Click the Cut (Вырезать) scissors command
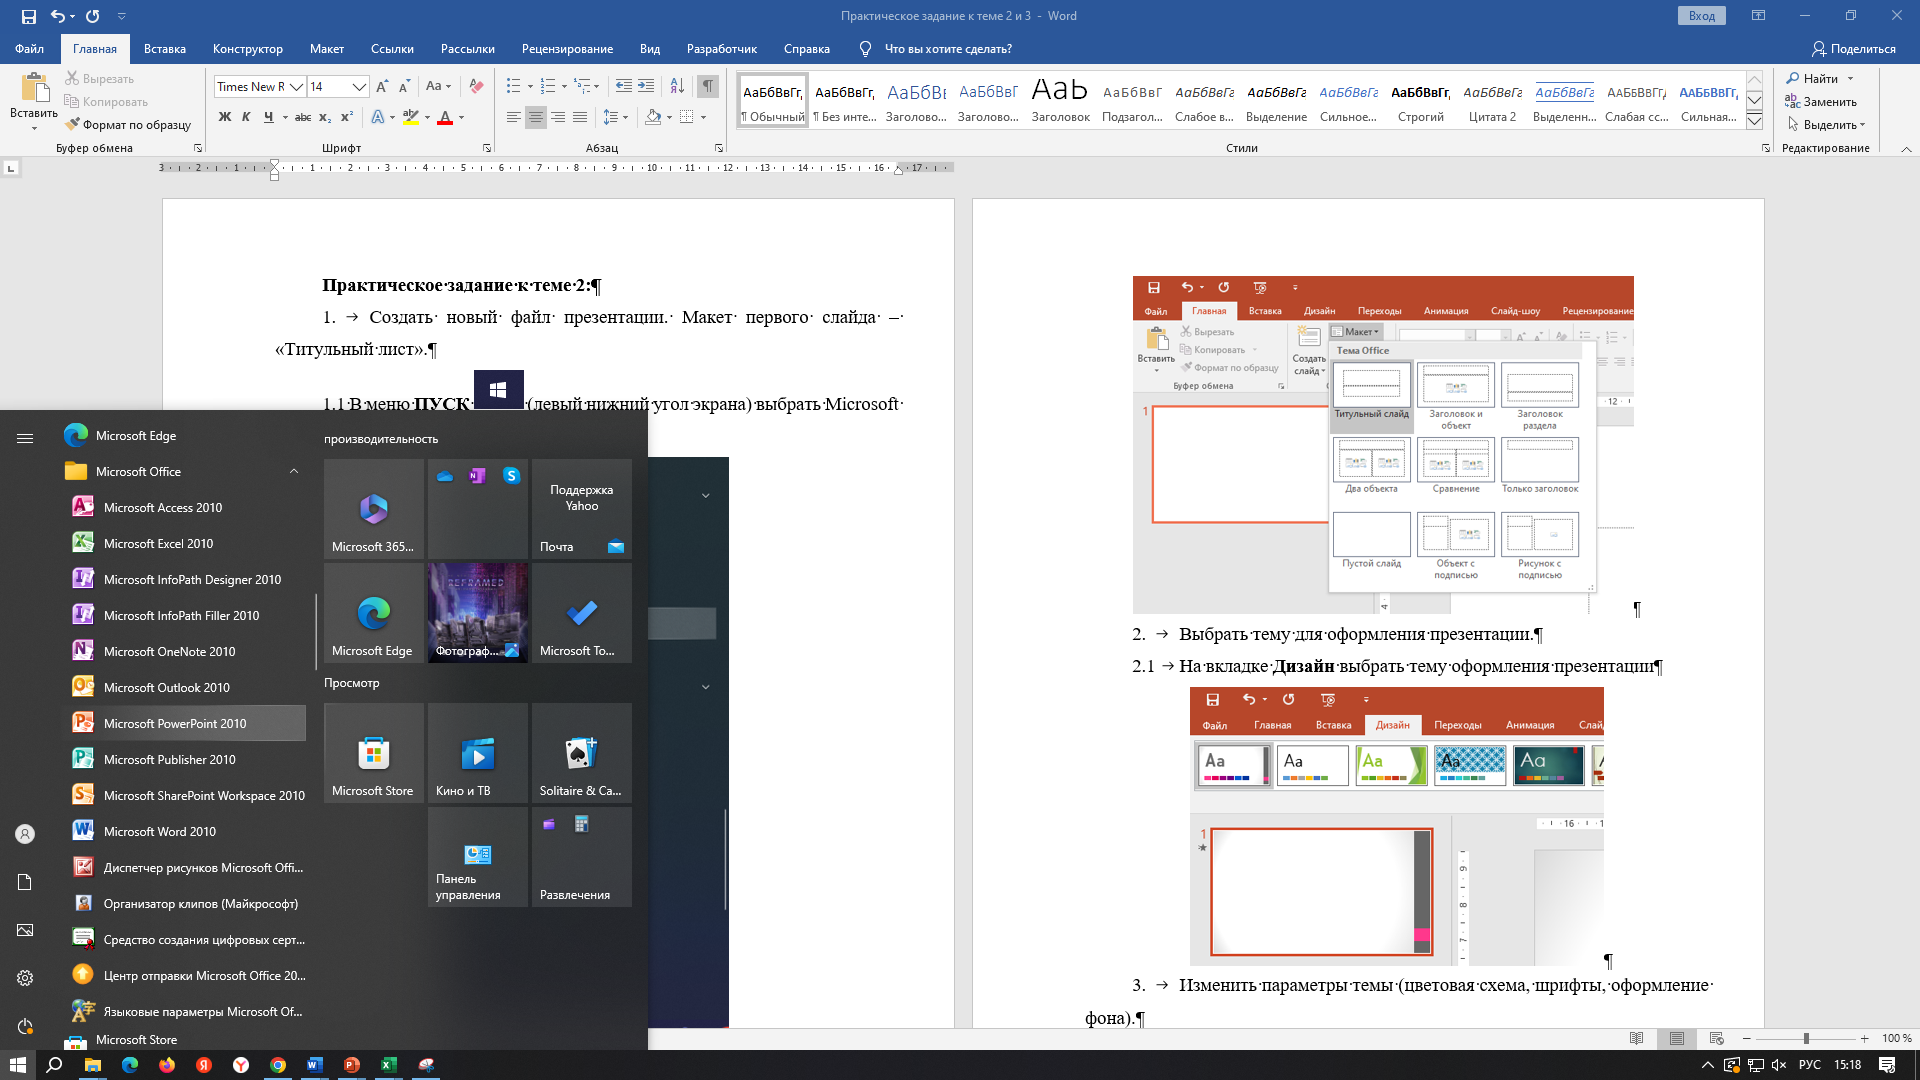Image resolution: width=1920 pixels, height=1080 pixels. click(x=99, y=78)
